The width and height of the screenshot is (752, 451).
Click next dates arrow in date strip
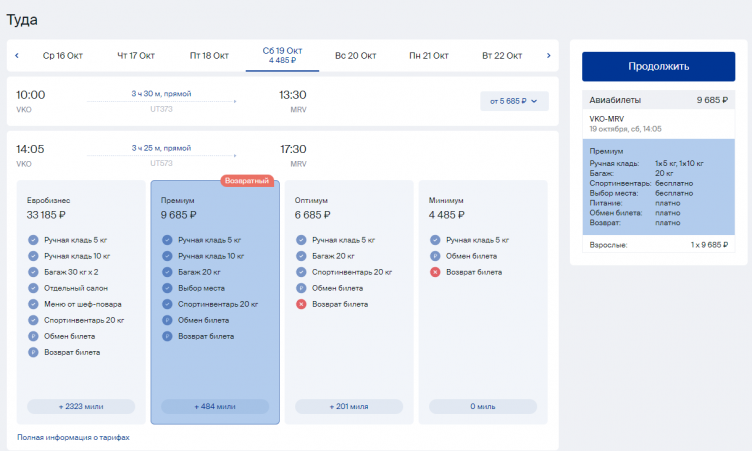point(548,56)
